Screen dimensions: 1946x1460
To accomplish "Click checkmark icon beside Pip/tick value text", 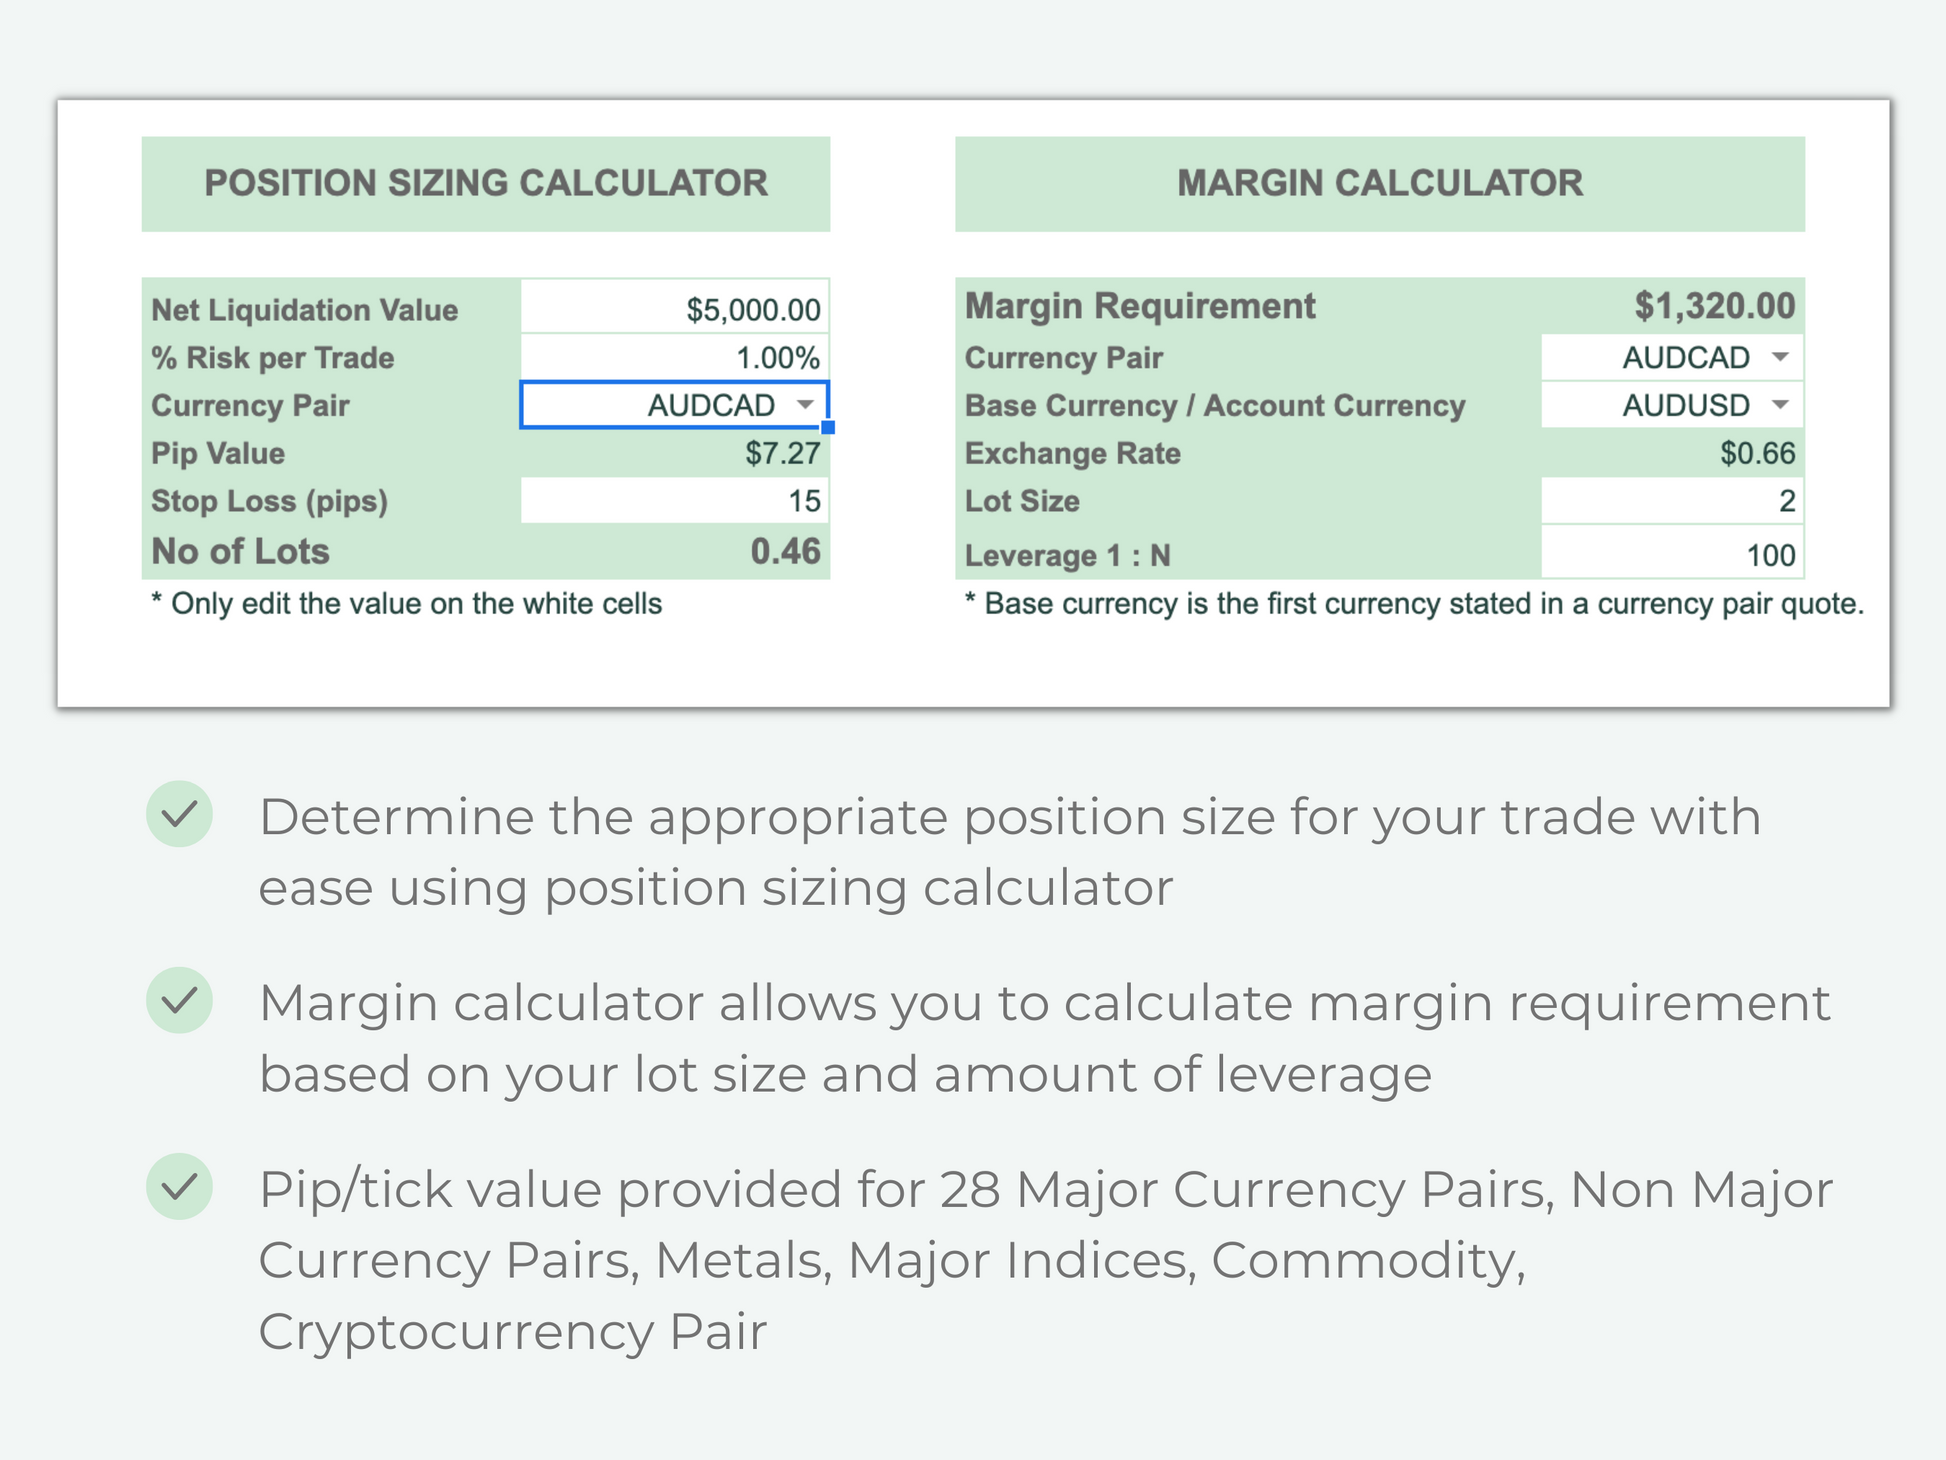I will pos(180,1186).
